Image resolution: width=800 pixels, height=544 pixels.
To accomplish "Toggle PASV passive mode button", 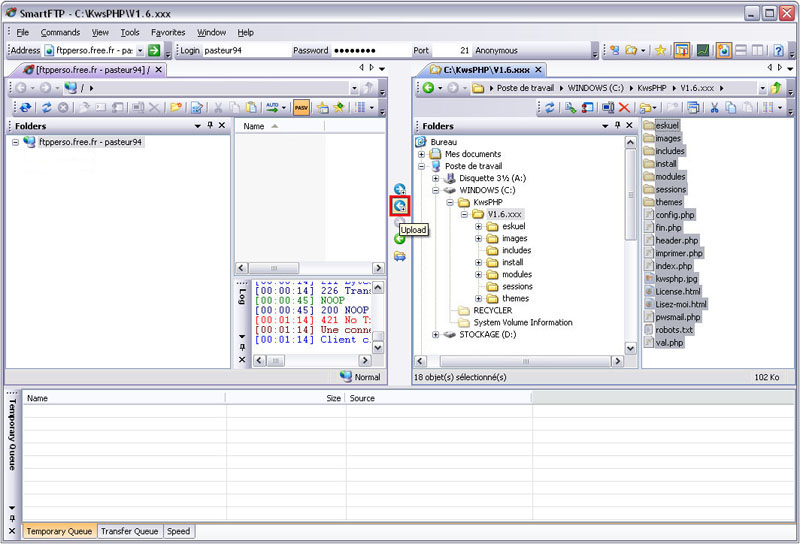I will 302,108.
